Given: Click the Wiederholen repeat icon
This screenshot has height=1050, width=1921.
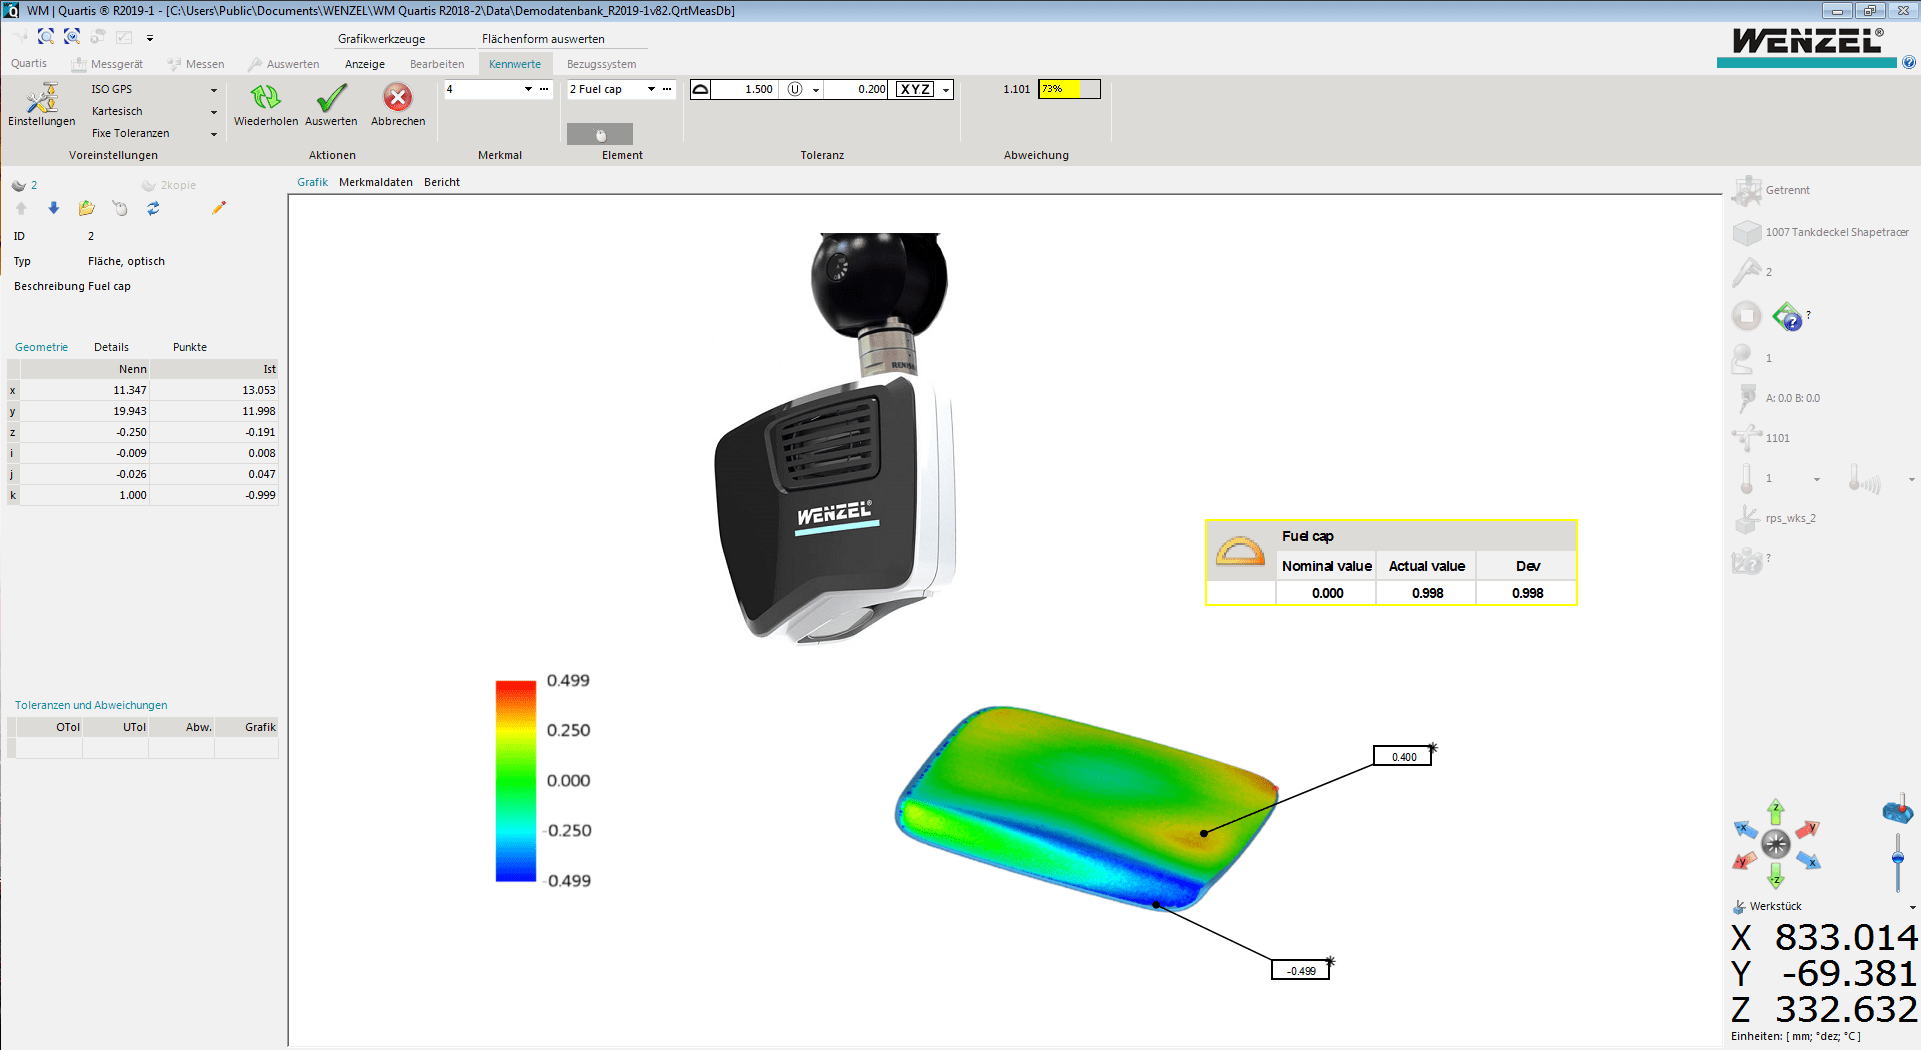Looking at the screenshot, I should point(265,98).
